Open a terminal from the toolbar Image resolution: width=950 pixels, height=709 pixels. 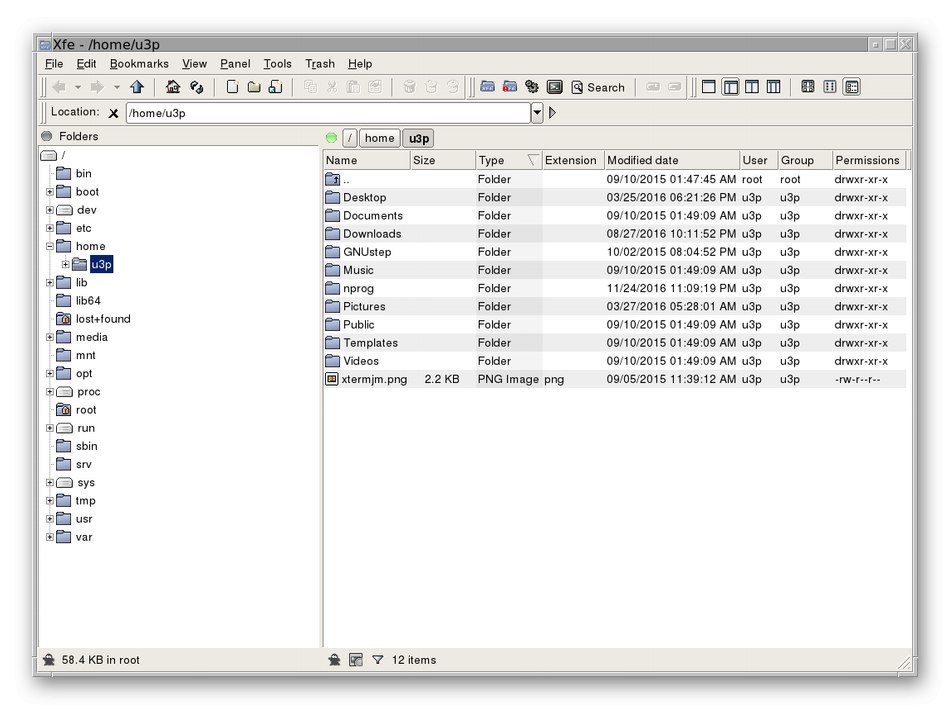pos(554,88)
